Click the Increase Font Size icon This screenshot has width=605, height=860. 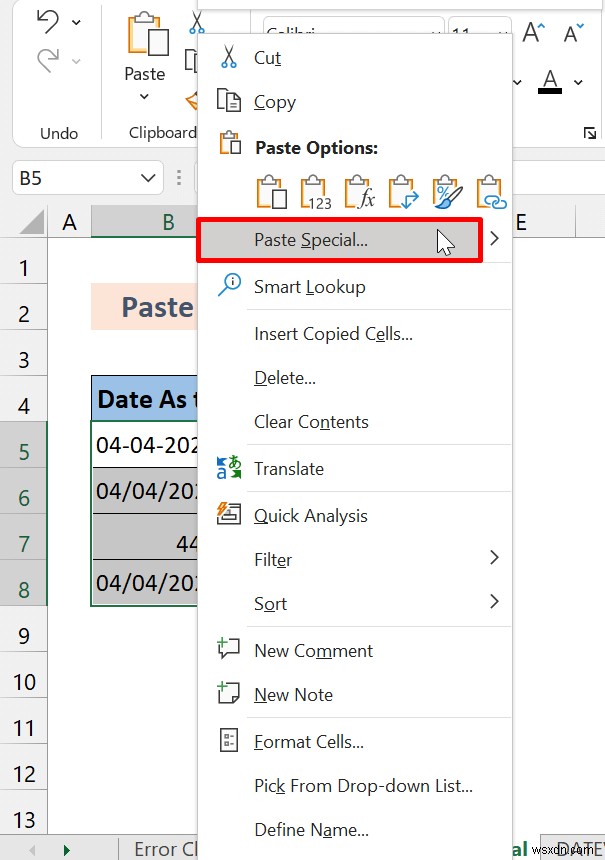[x=534, y=32]
